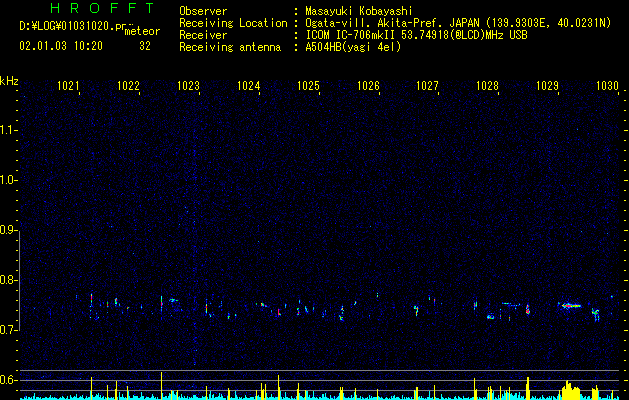Image resolution: width=629 pixels, height=400 pixels.
Task: Click the antenna value A504HB(yagi 4el)
Action: 353,48
